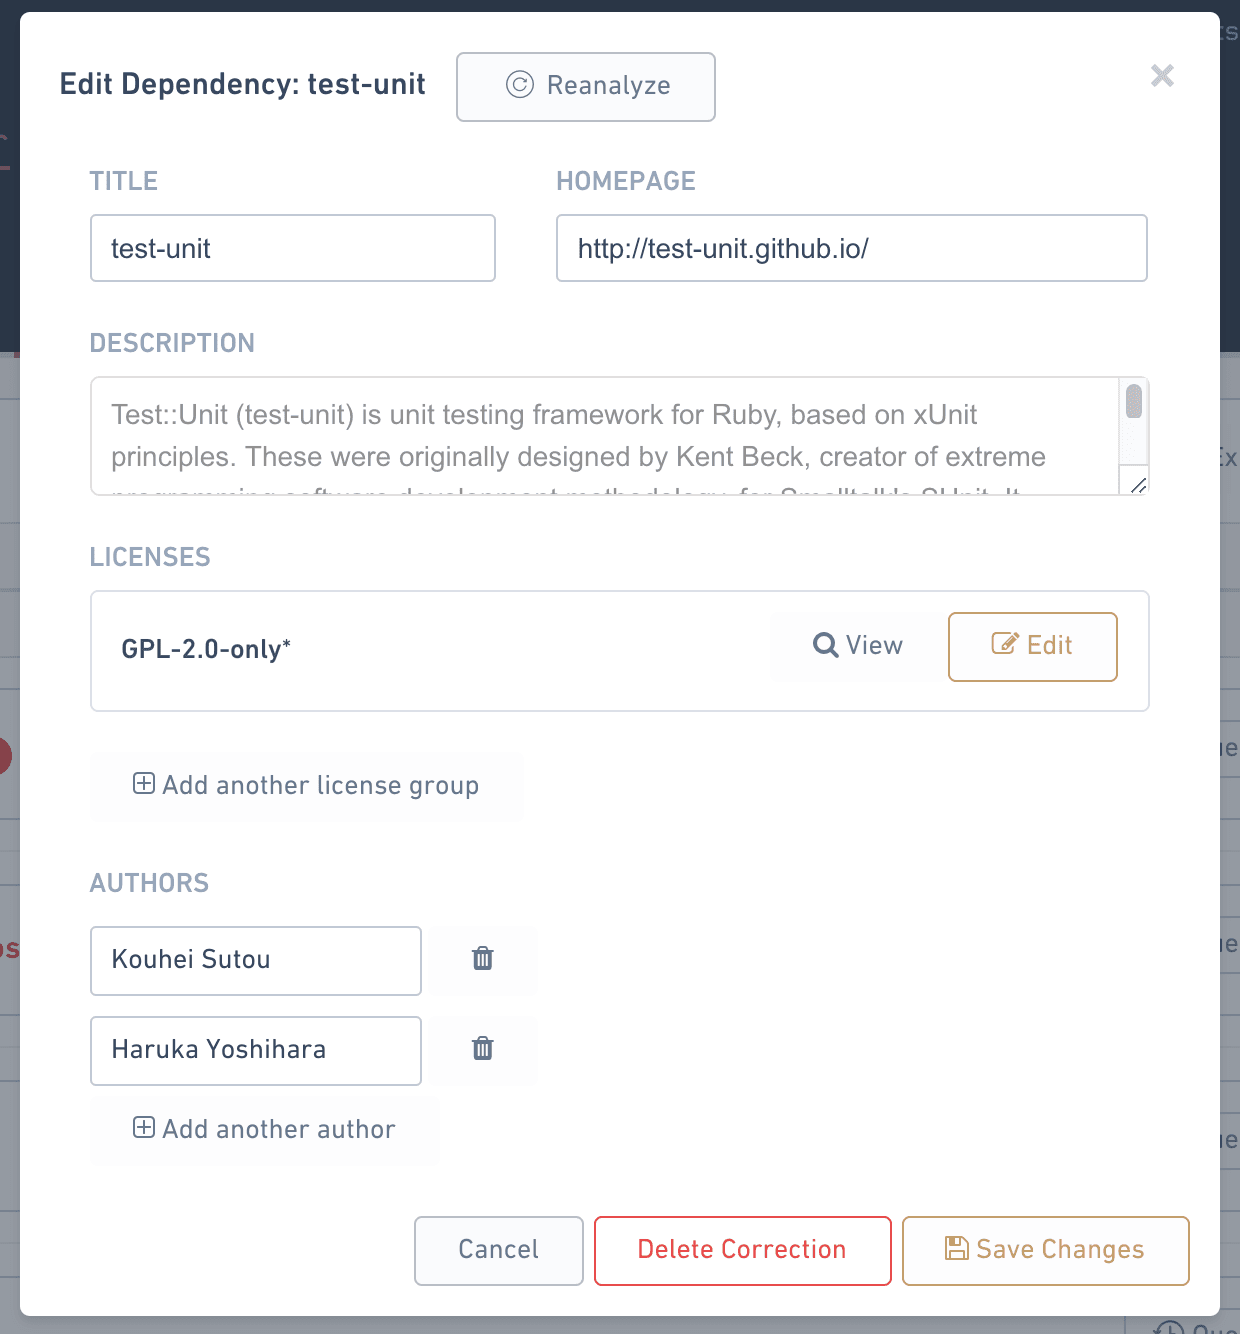Click the Reanalyze button
This screenshot has height=1334, width=1240.
coord(586,87)
